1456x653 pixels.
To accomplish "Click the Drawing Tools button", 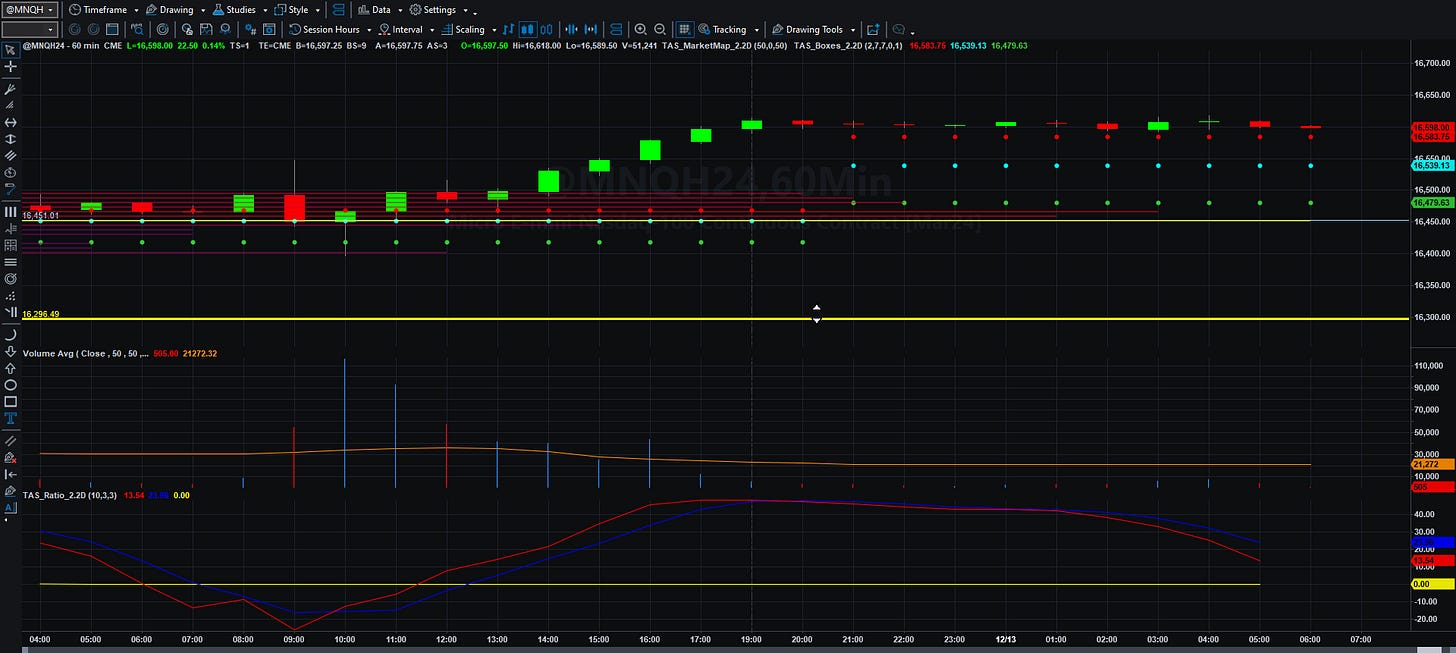I will click(813, 30).
